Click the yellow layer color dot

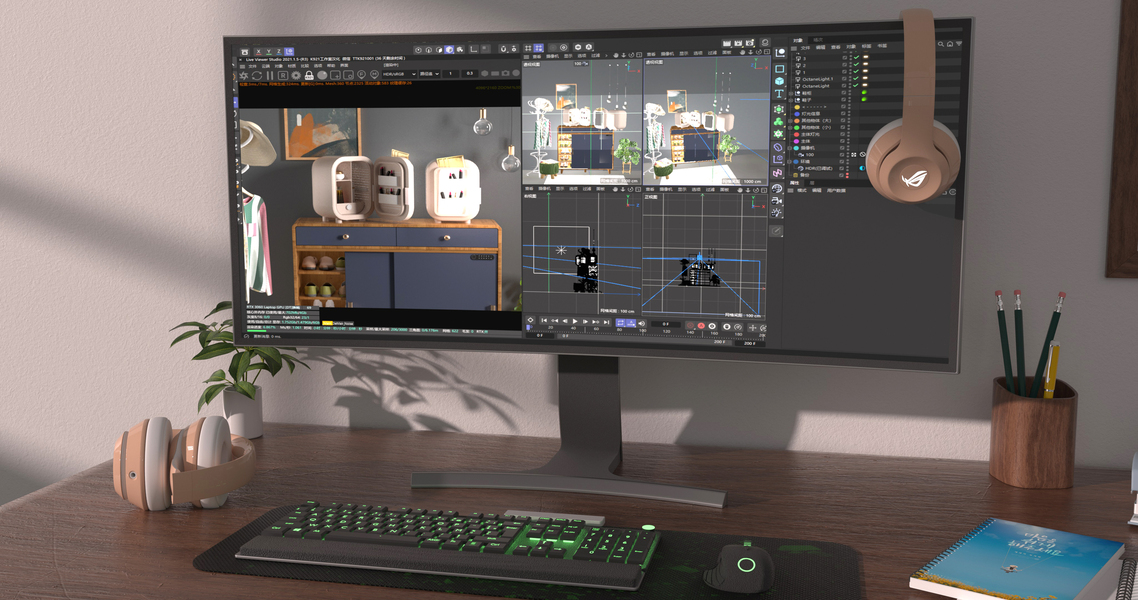797,107
